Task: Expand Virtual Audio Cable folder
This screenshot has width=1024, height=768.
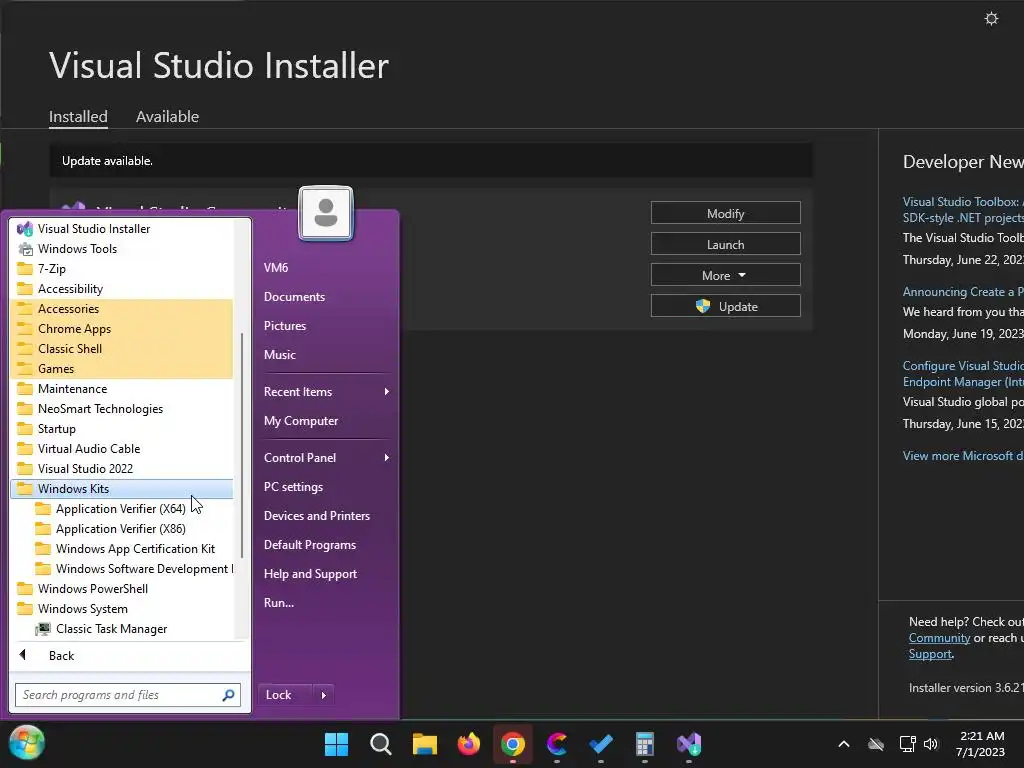Action: point(121,449)
